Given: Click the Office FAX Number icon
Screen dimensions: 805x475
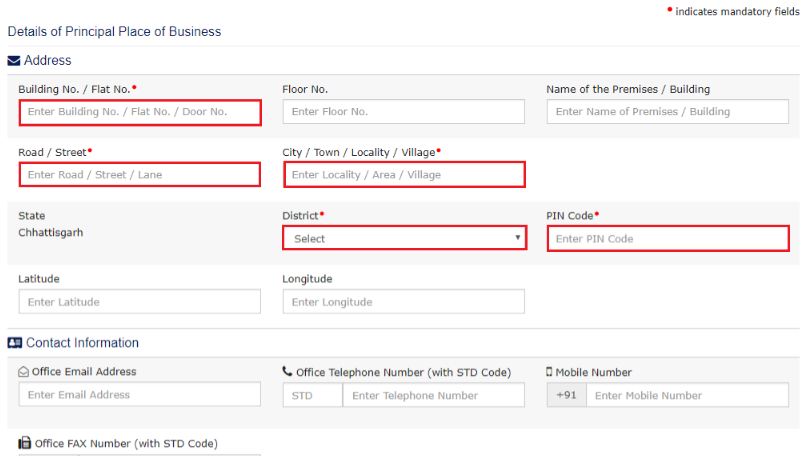Looking at the screenshot, I should pos(24,443).
